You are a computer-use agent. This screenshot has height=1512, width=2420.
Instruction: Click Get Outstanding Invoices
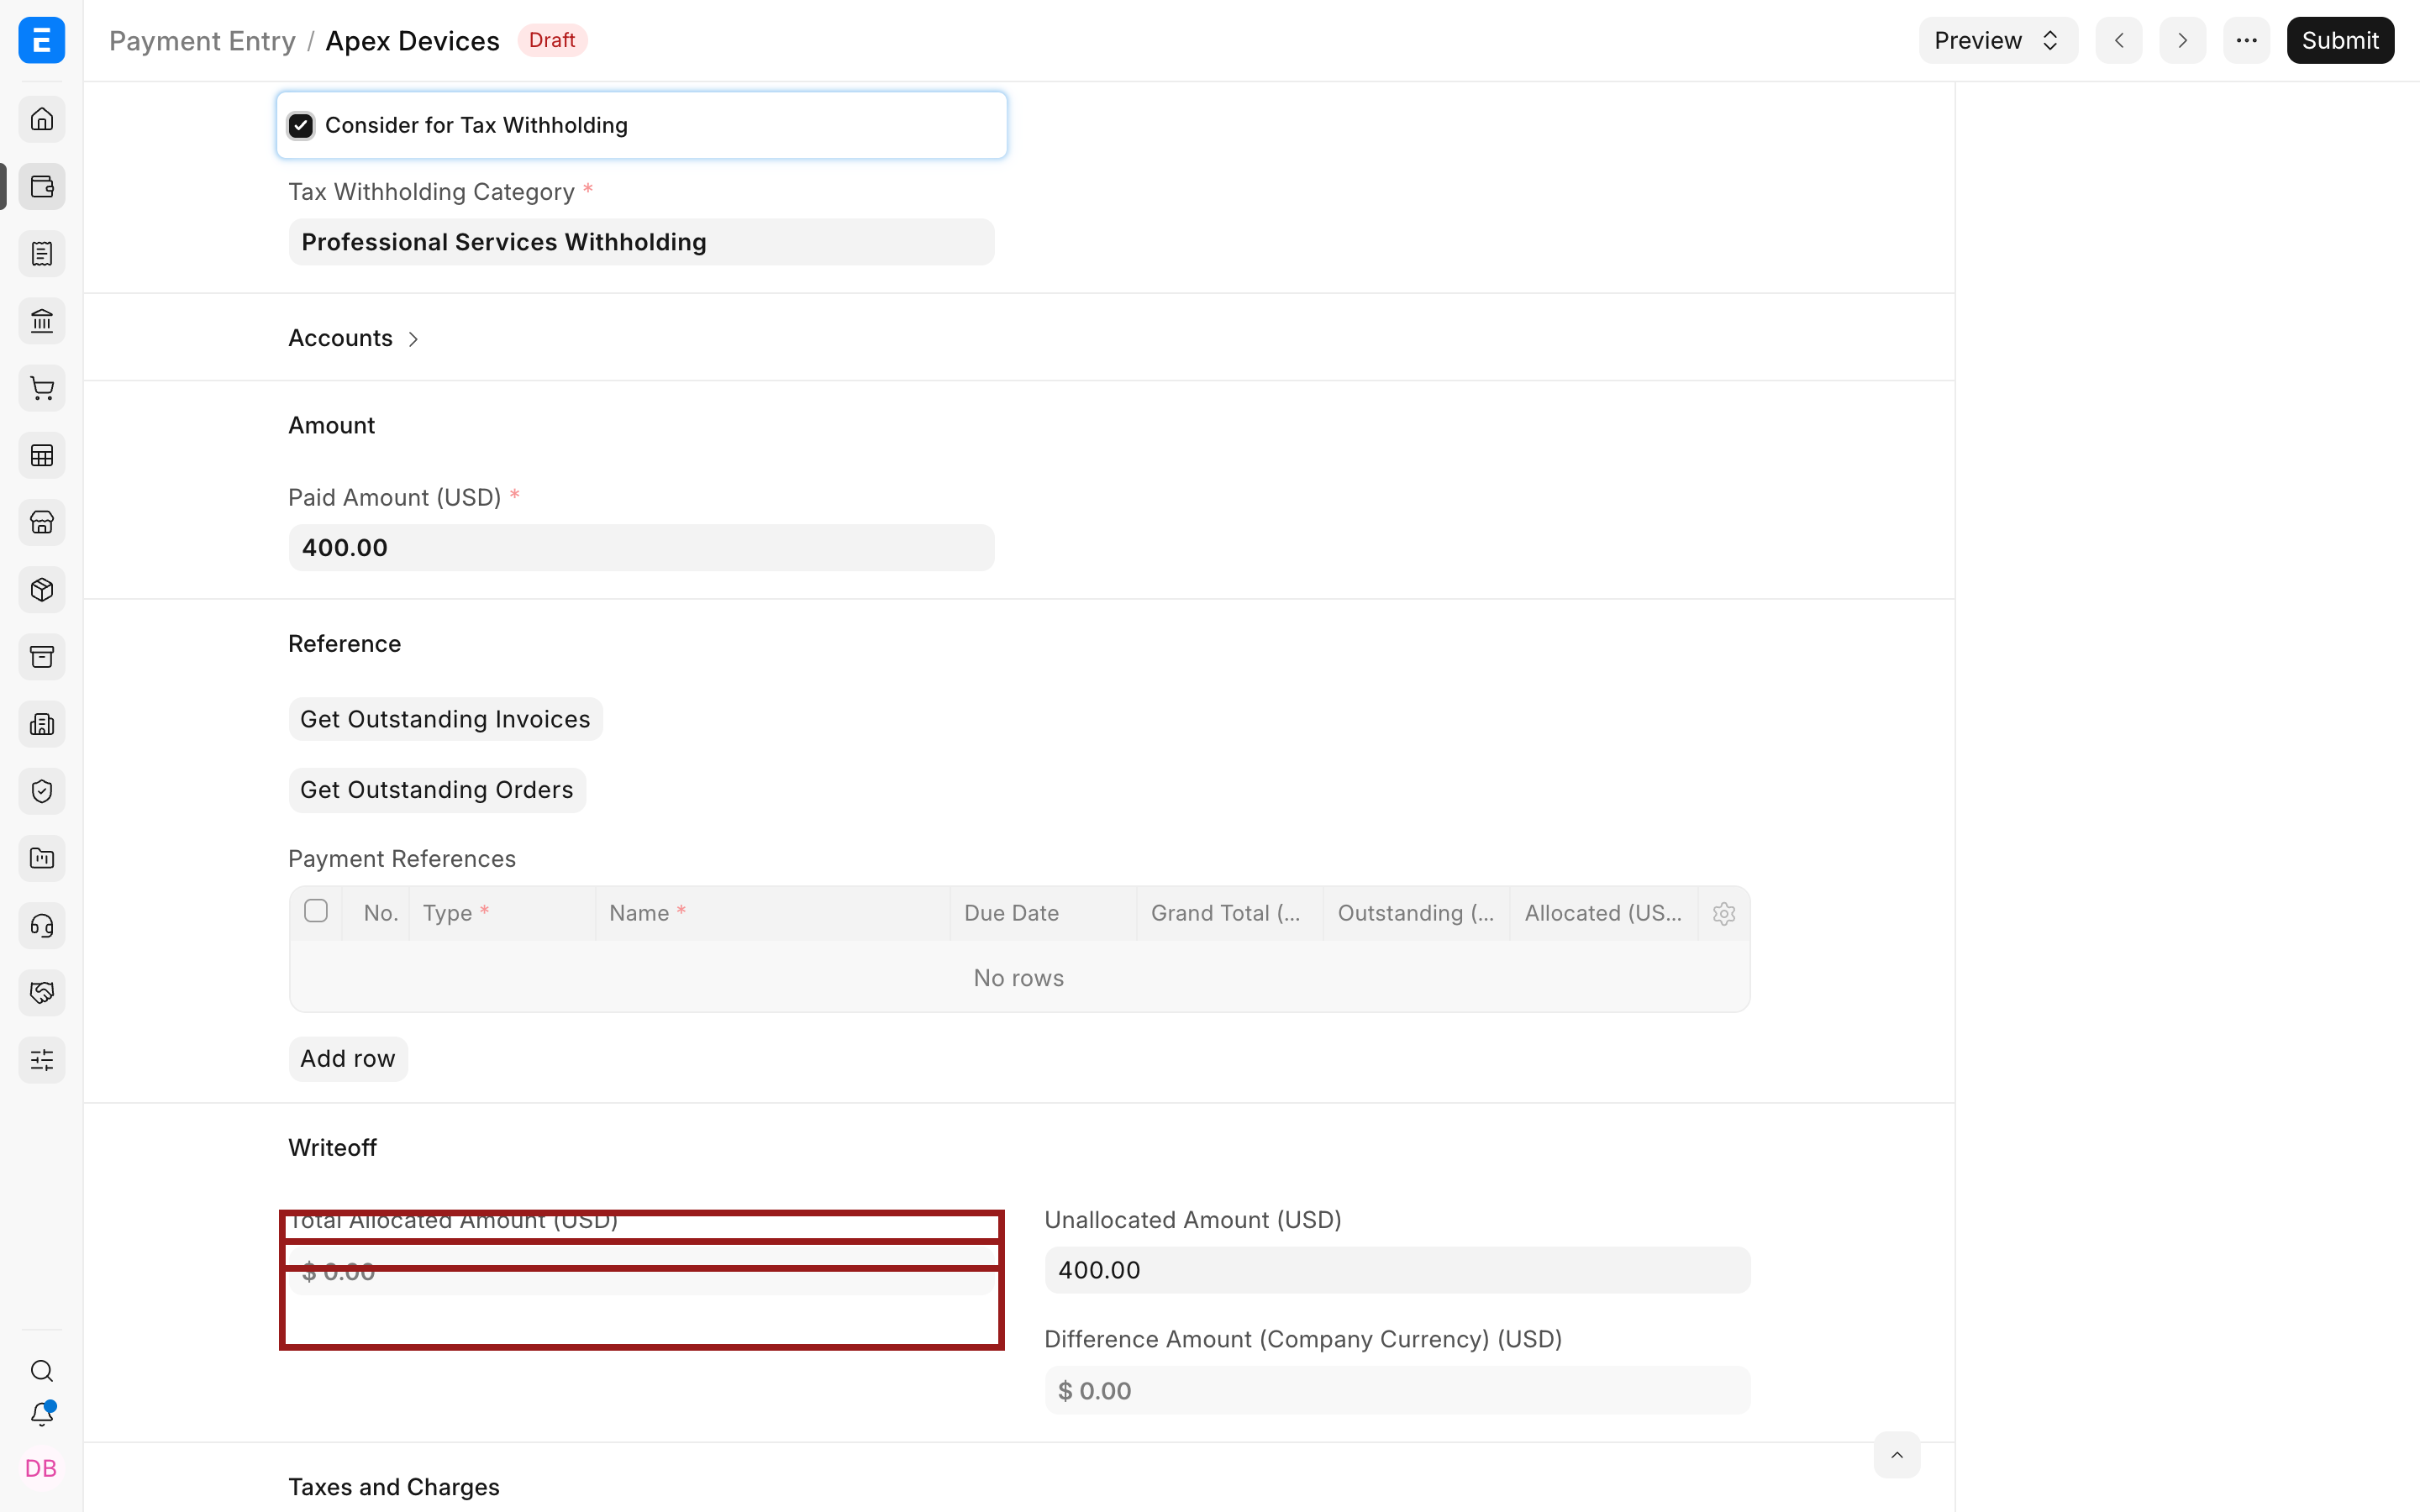445,719
